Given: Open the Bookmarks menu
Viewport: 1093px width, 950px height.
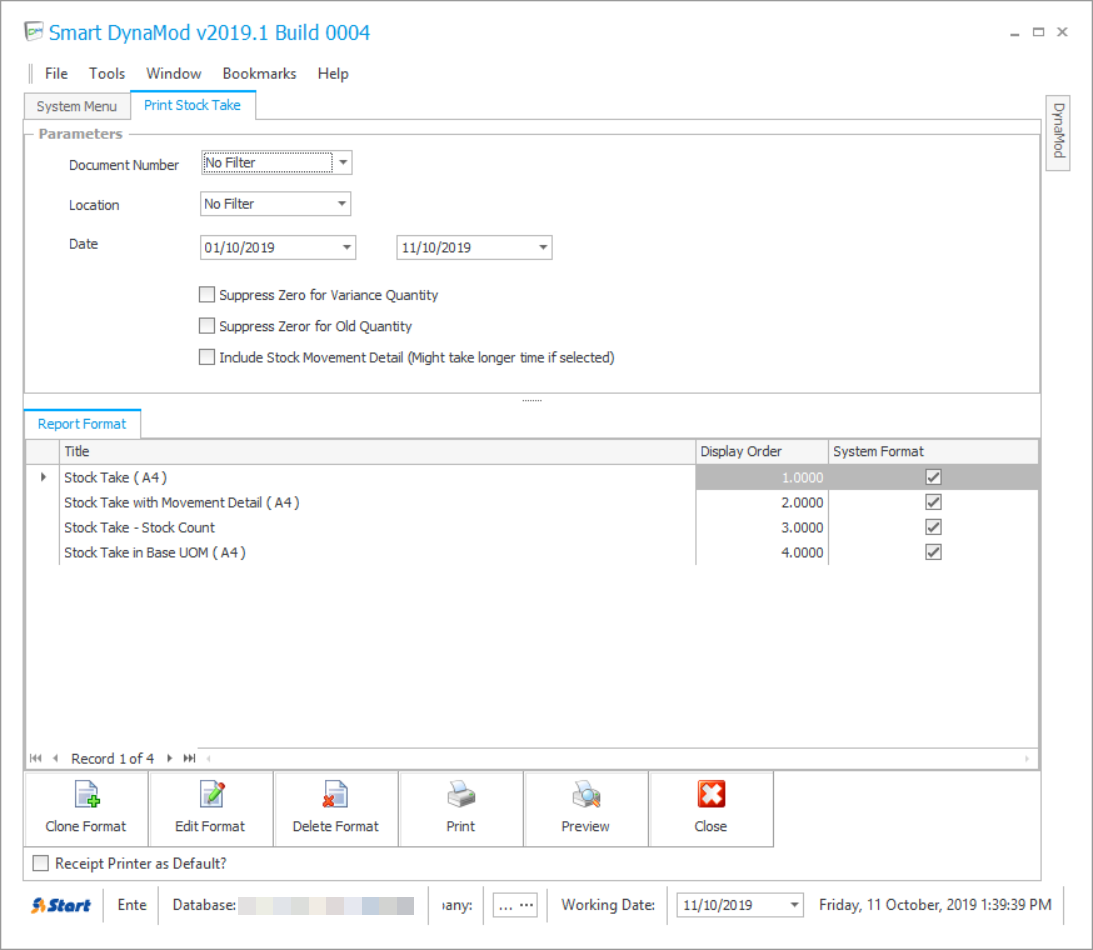Looking at the screenshot, I should click(259, 74).
